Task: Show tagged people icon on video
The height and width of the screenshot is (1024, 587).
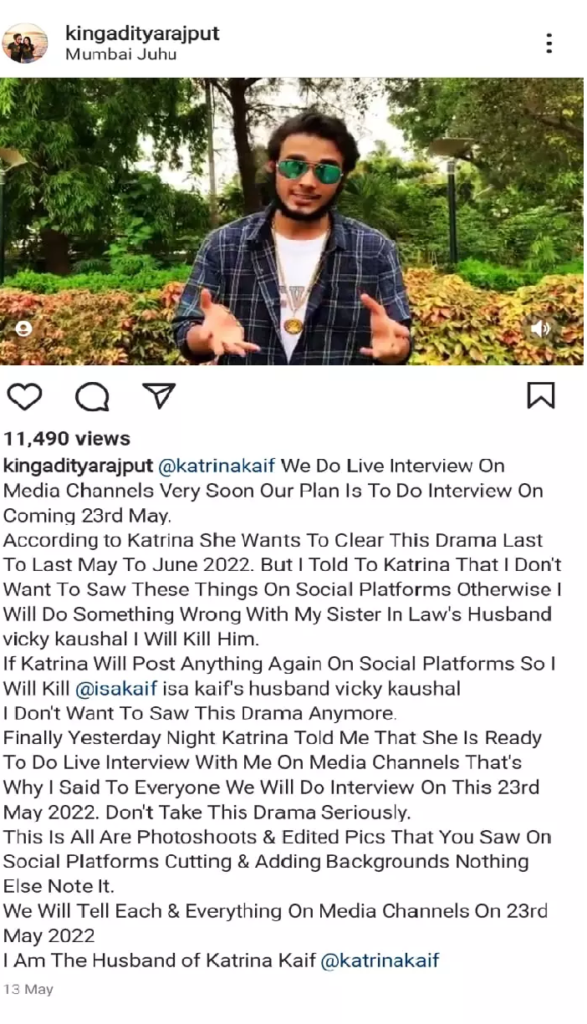Action: tap(24, 328)
